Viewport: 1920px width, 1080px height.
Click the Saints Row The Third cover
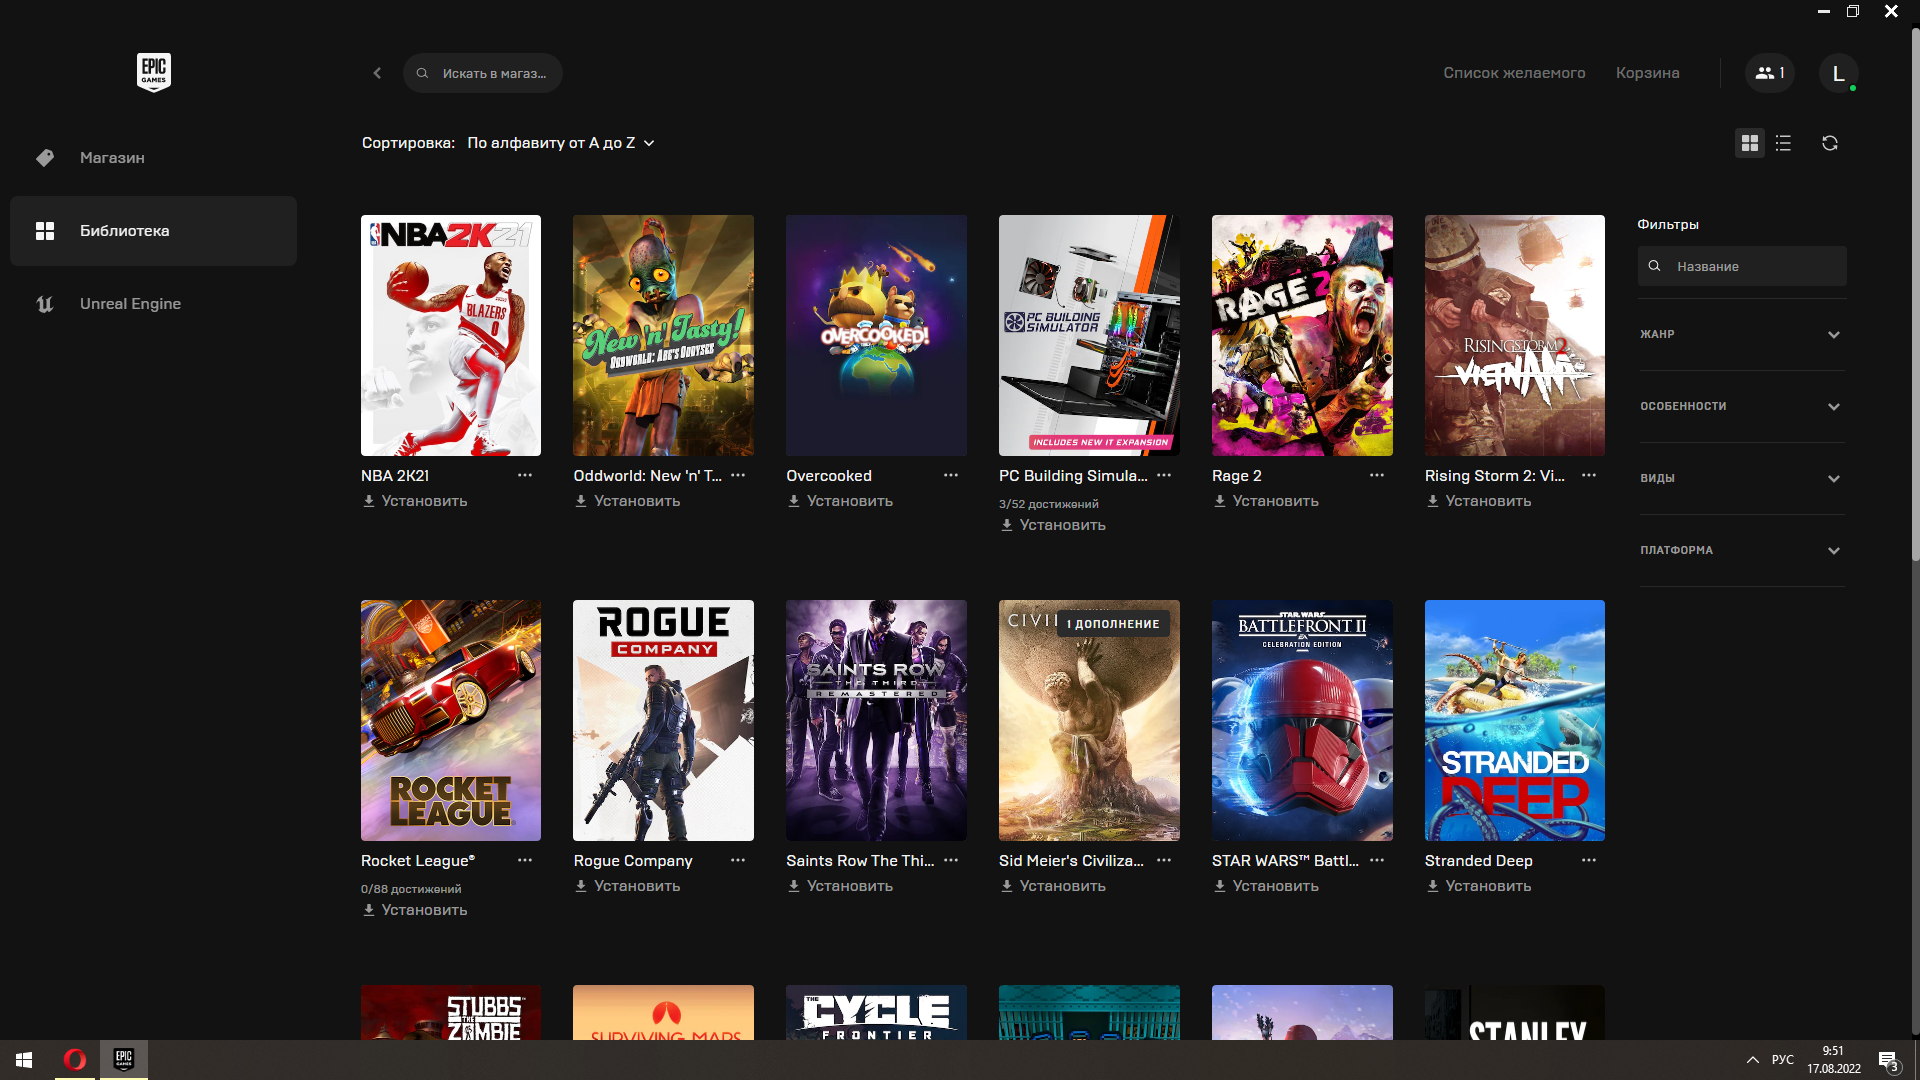pyautogui.click(x=876, y=720)
